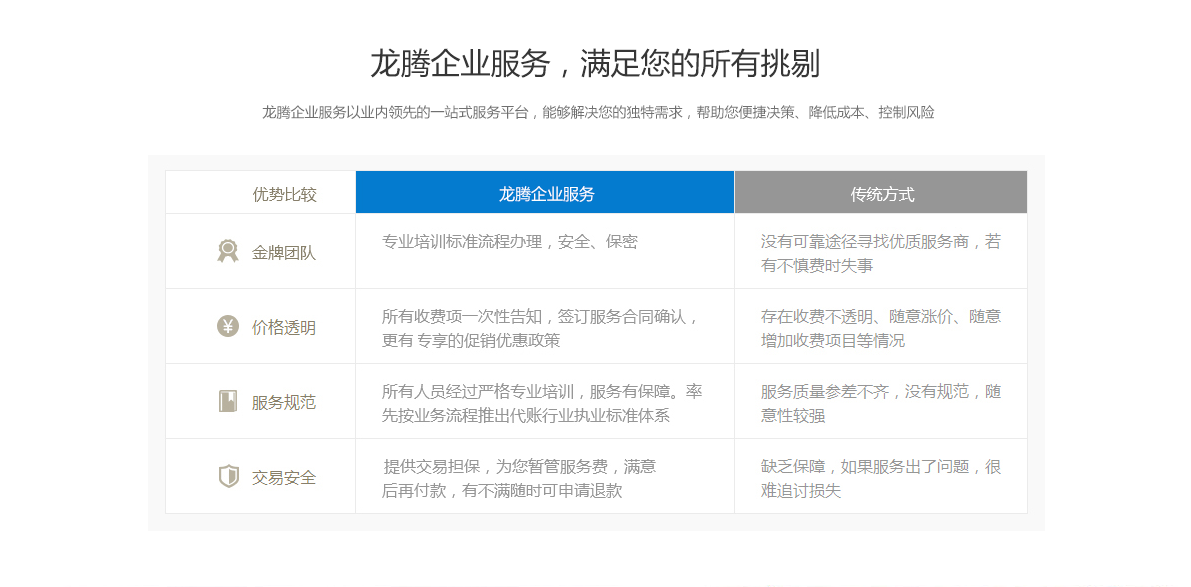Click the cell starting 服务质量参差不齐
This screenshot has height=587, width=1191.
(x=881, y=403)
